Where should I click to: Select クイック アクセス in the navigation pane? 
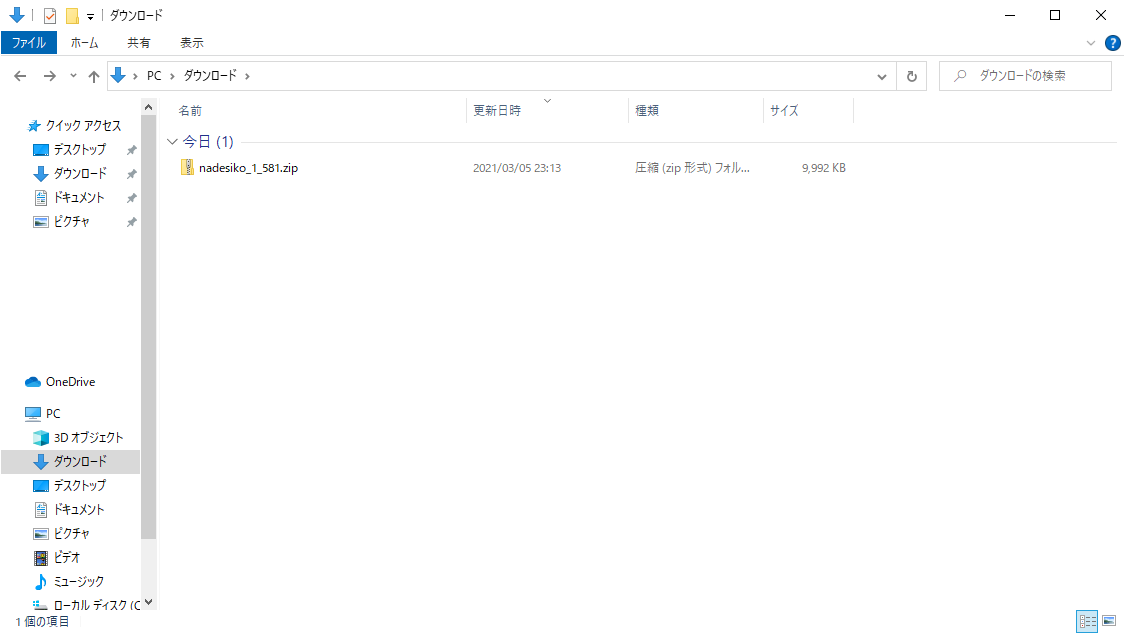coord(83,126)
